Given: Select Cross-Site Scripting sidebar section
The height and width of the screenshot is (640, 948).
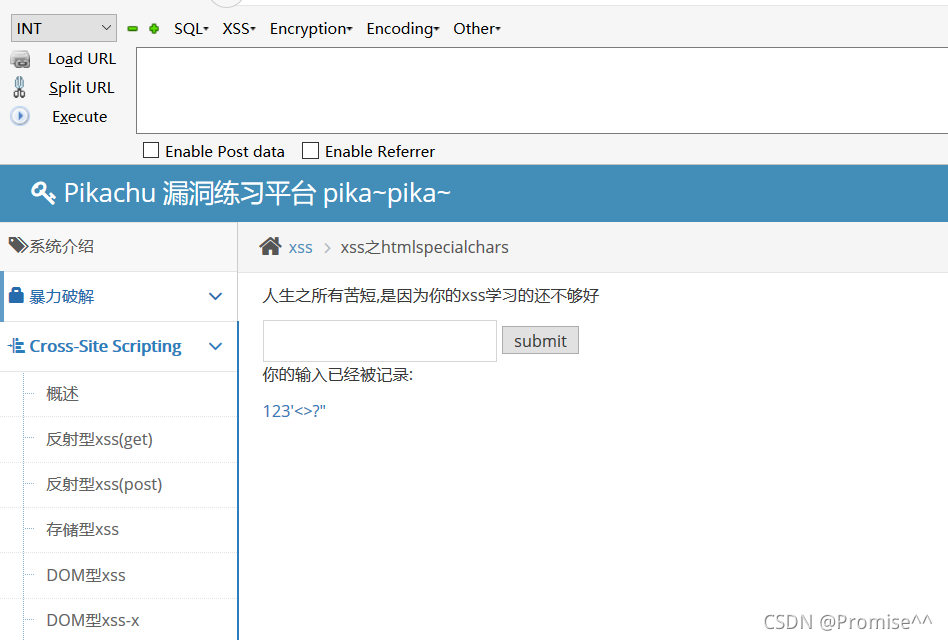Looking at the screenshot, I should click(120, 346).
